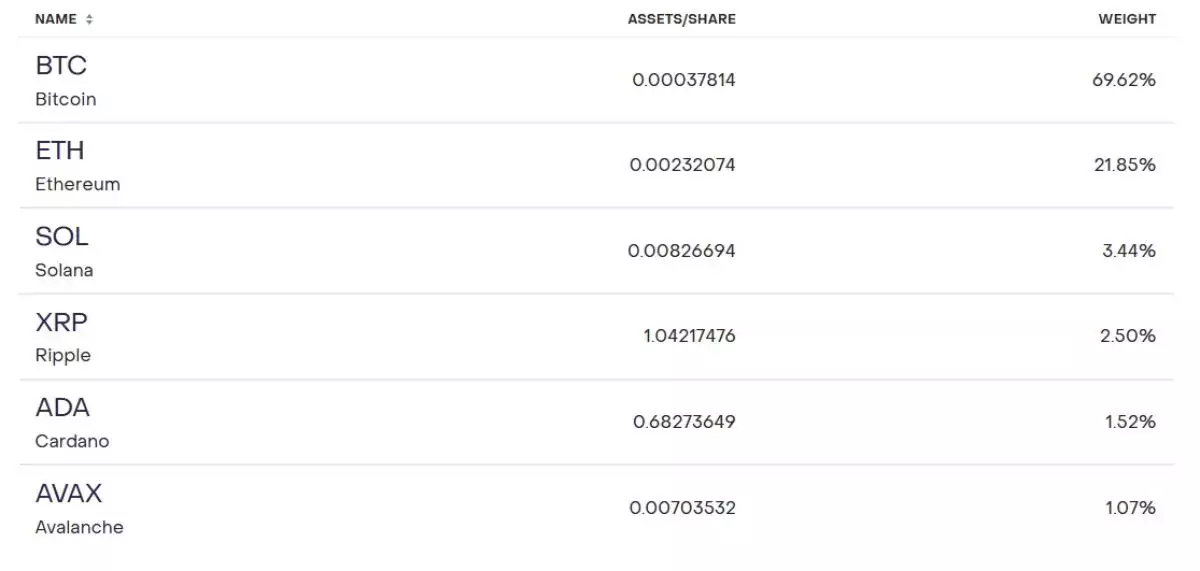The width and height of the screenshot is (1200, 571).
Task: Click the WEIGHT column header
Action: coord(1127,19)
